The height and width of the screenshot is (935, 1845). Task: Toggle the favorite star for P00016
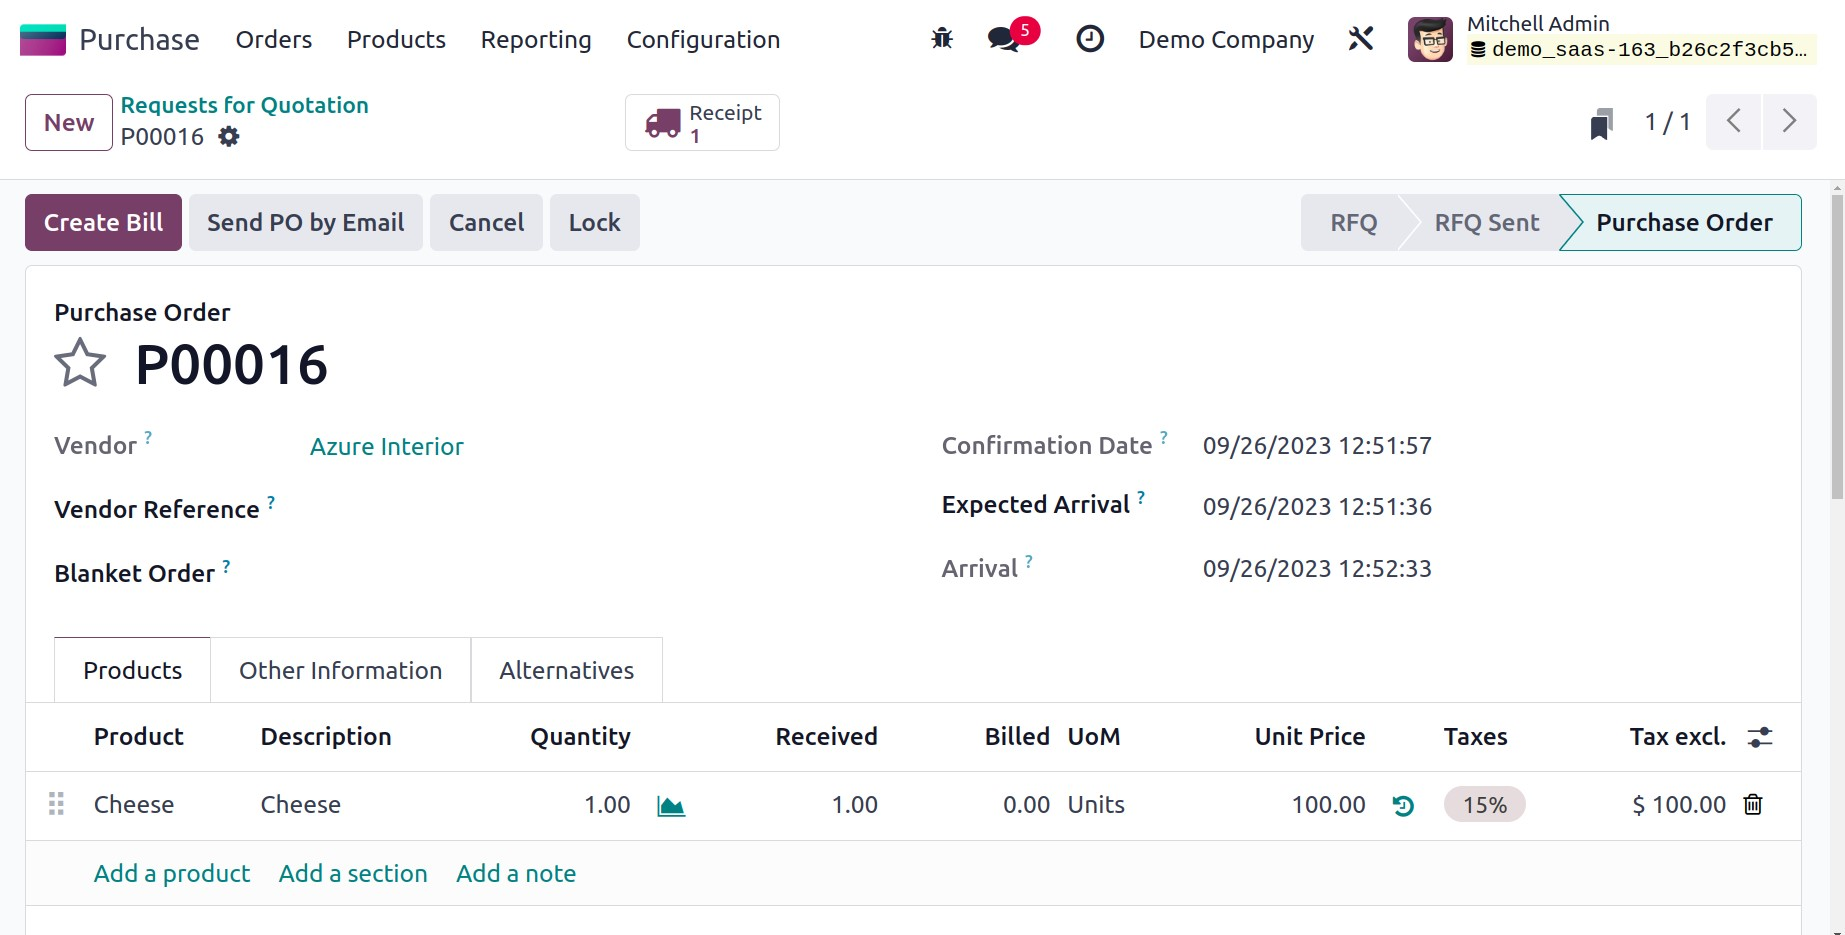click(80, 363)
